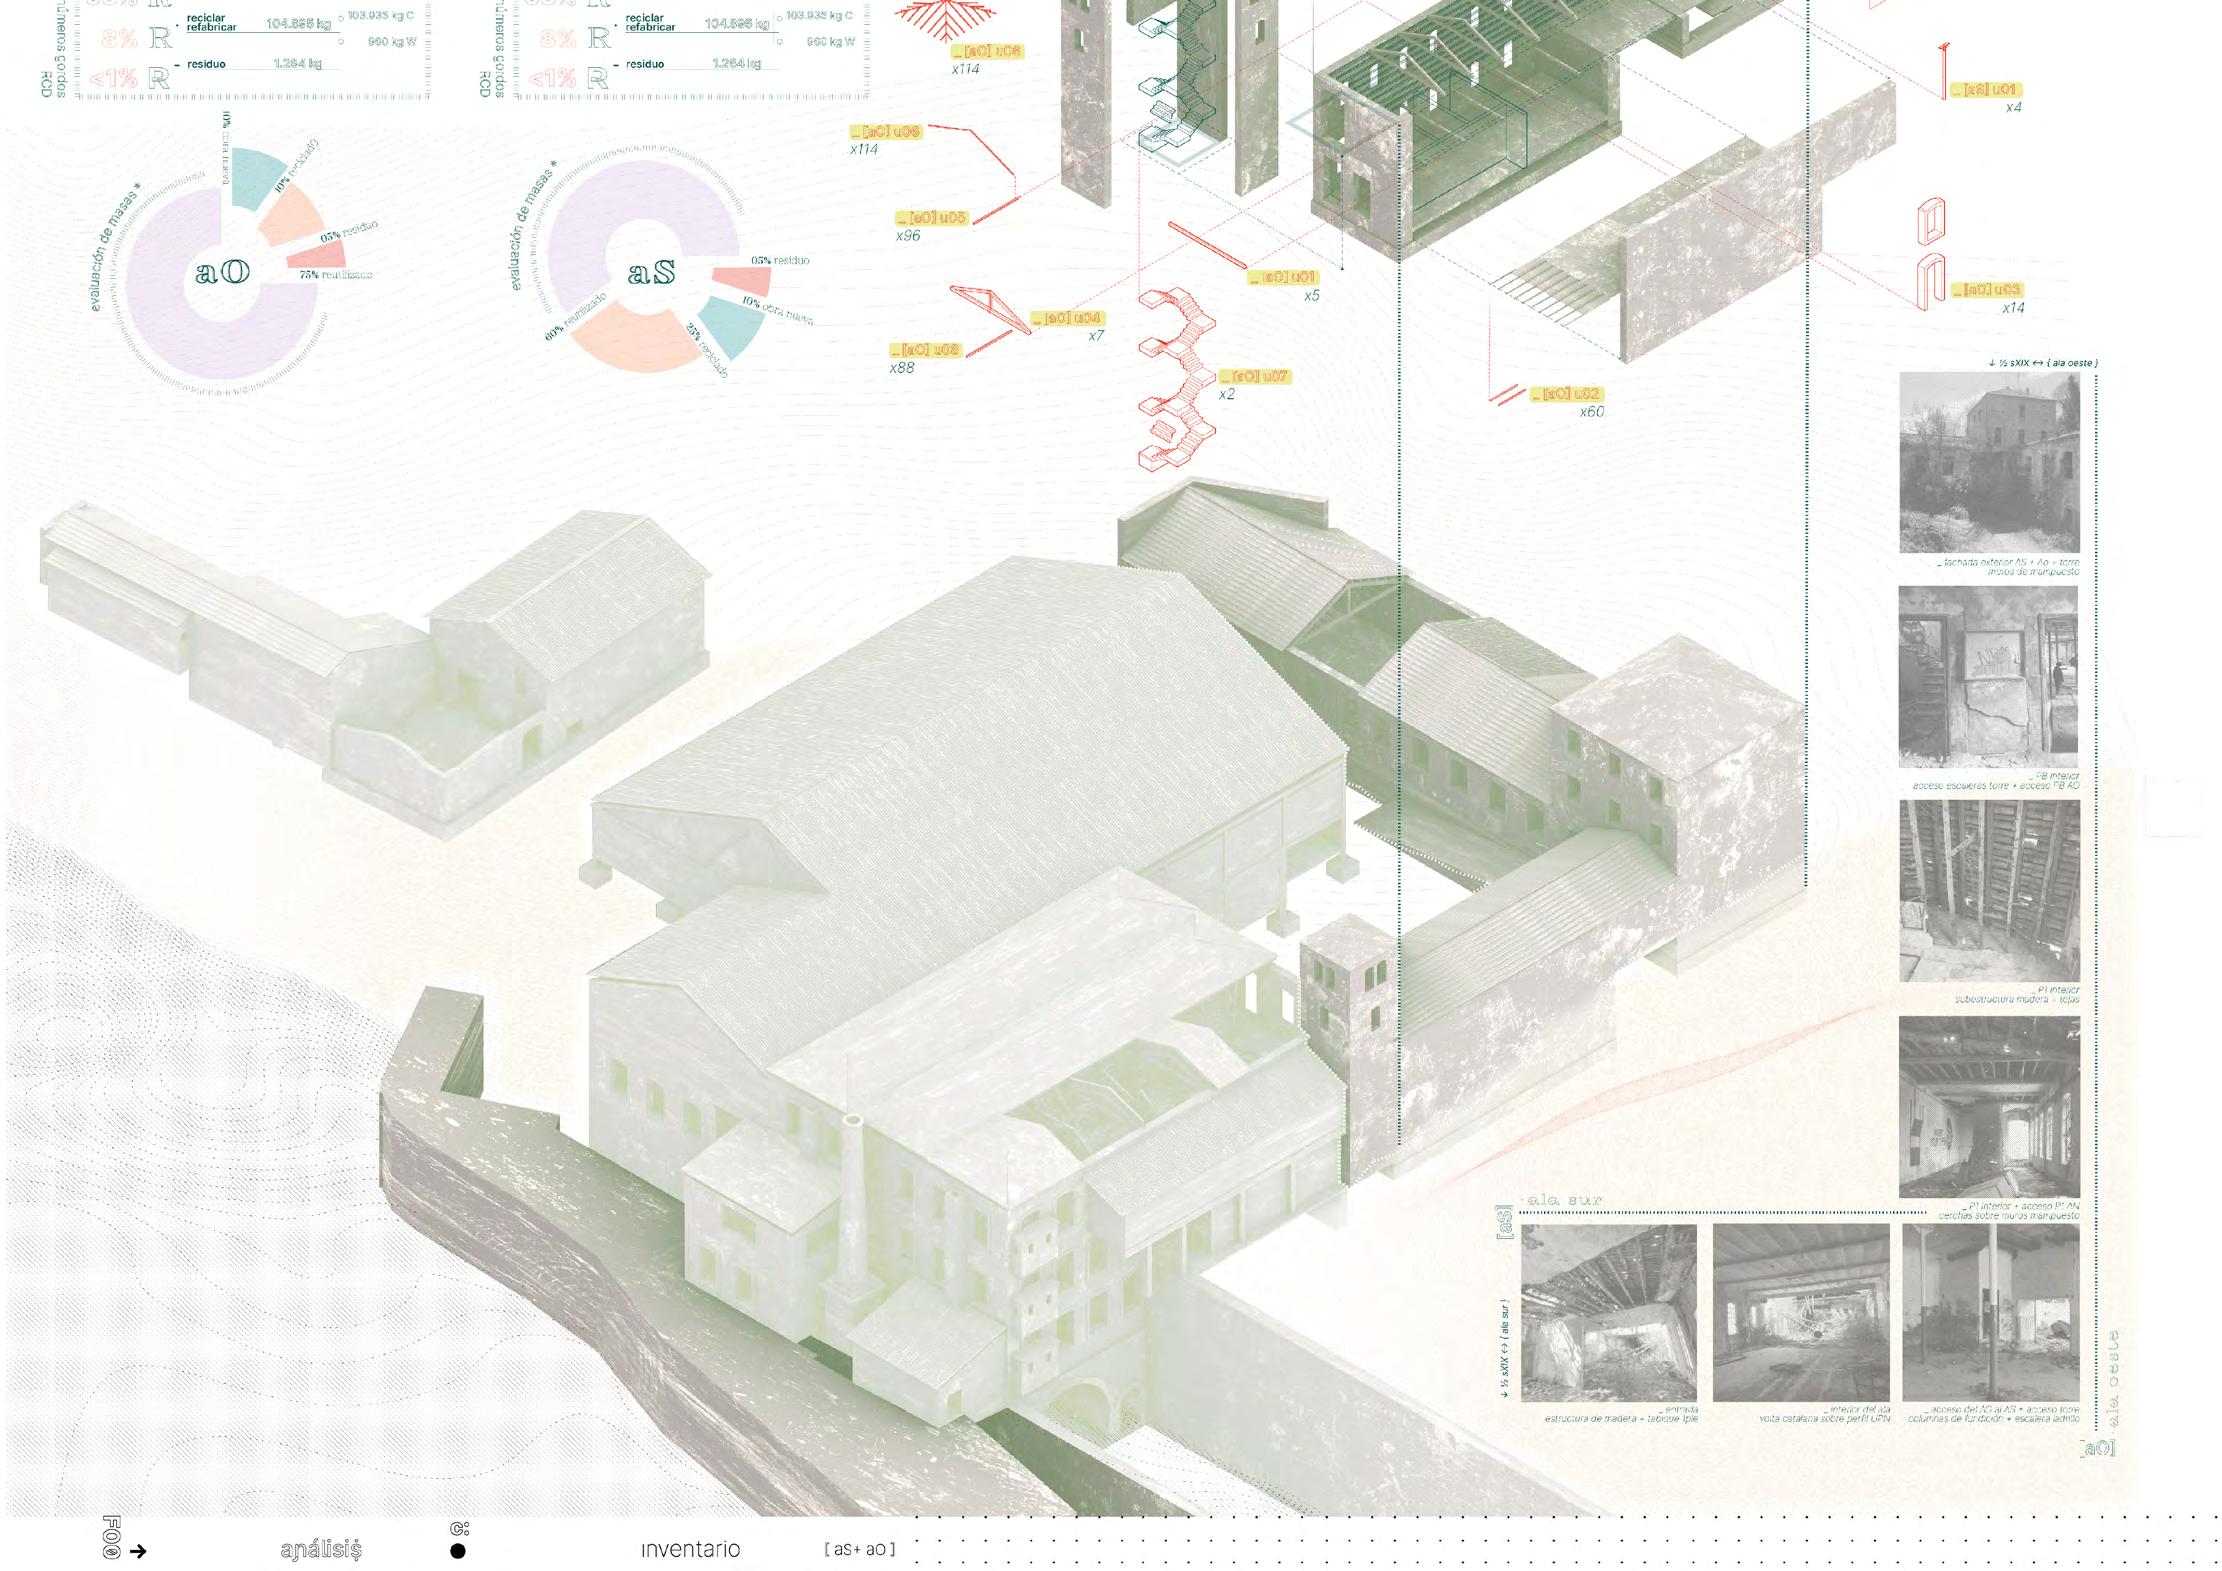Click the red truss drawing beside u04 label
This screenshot has width=2222, height=1571.
[989, 308]
